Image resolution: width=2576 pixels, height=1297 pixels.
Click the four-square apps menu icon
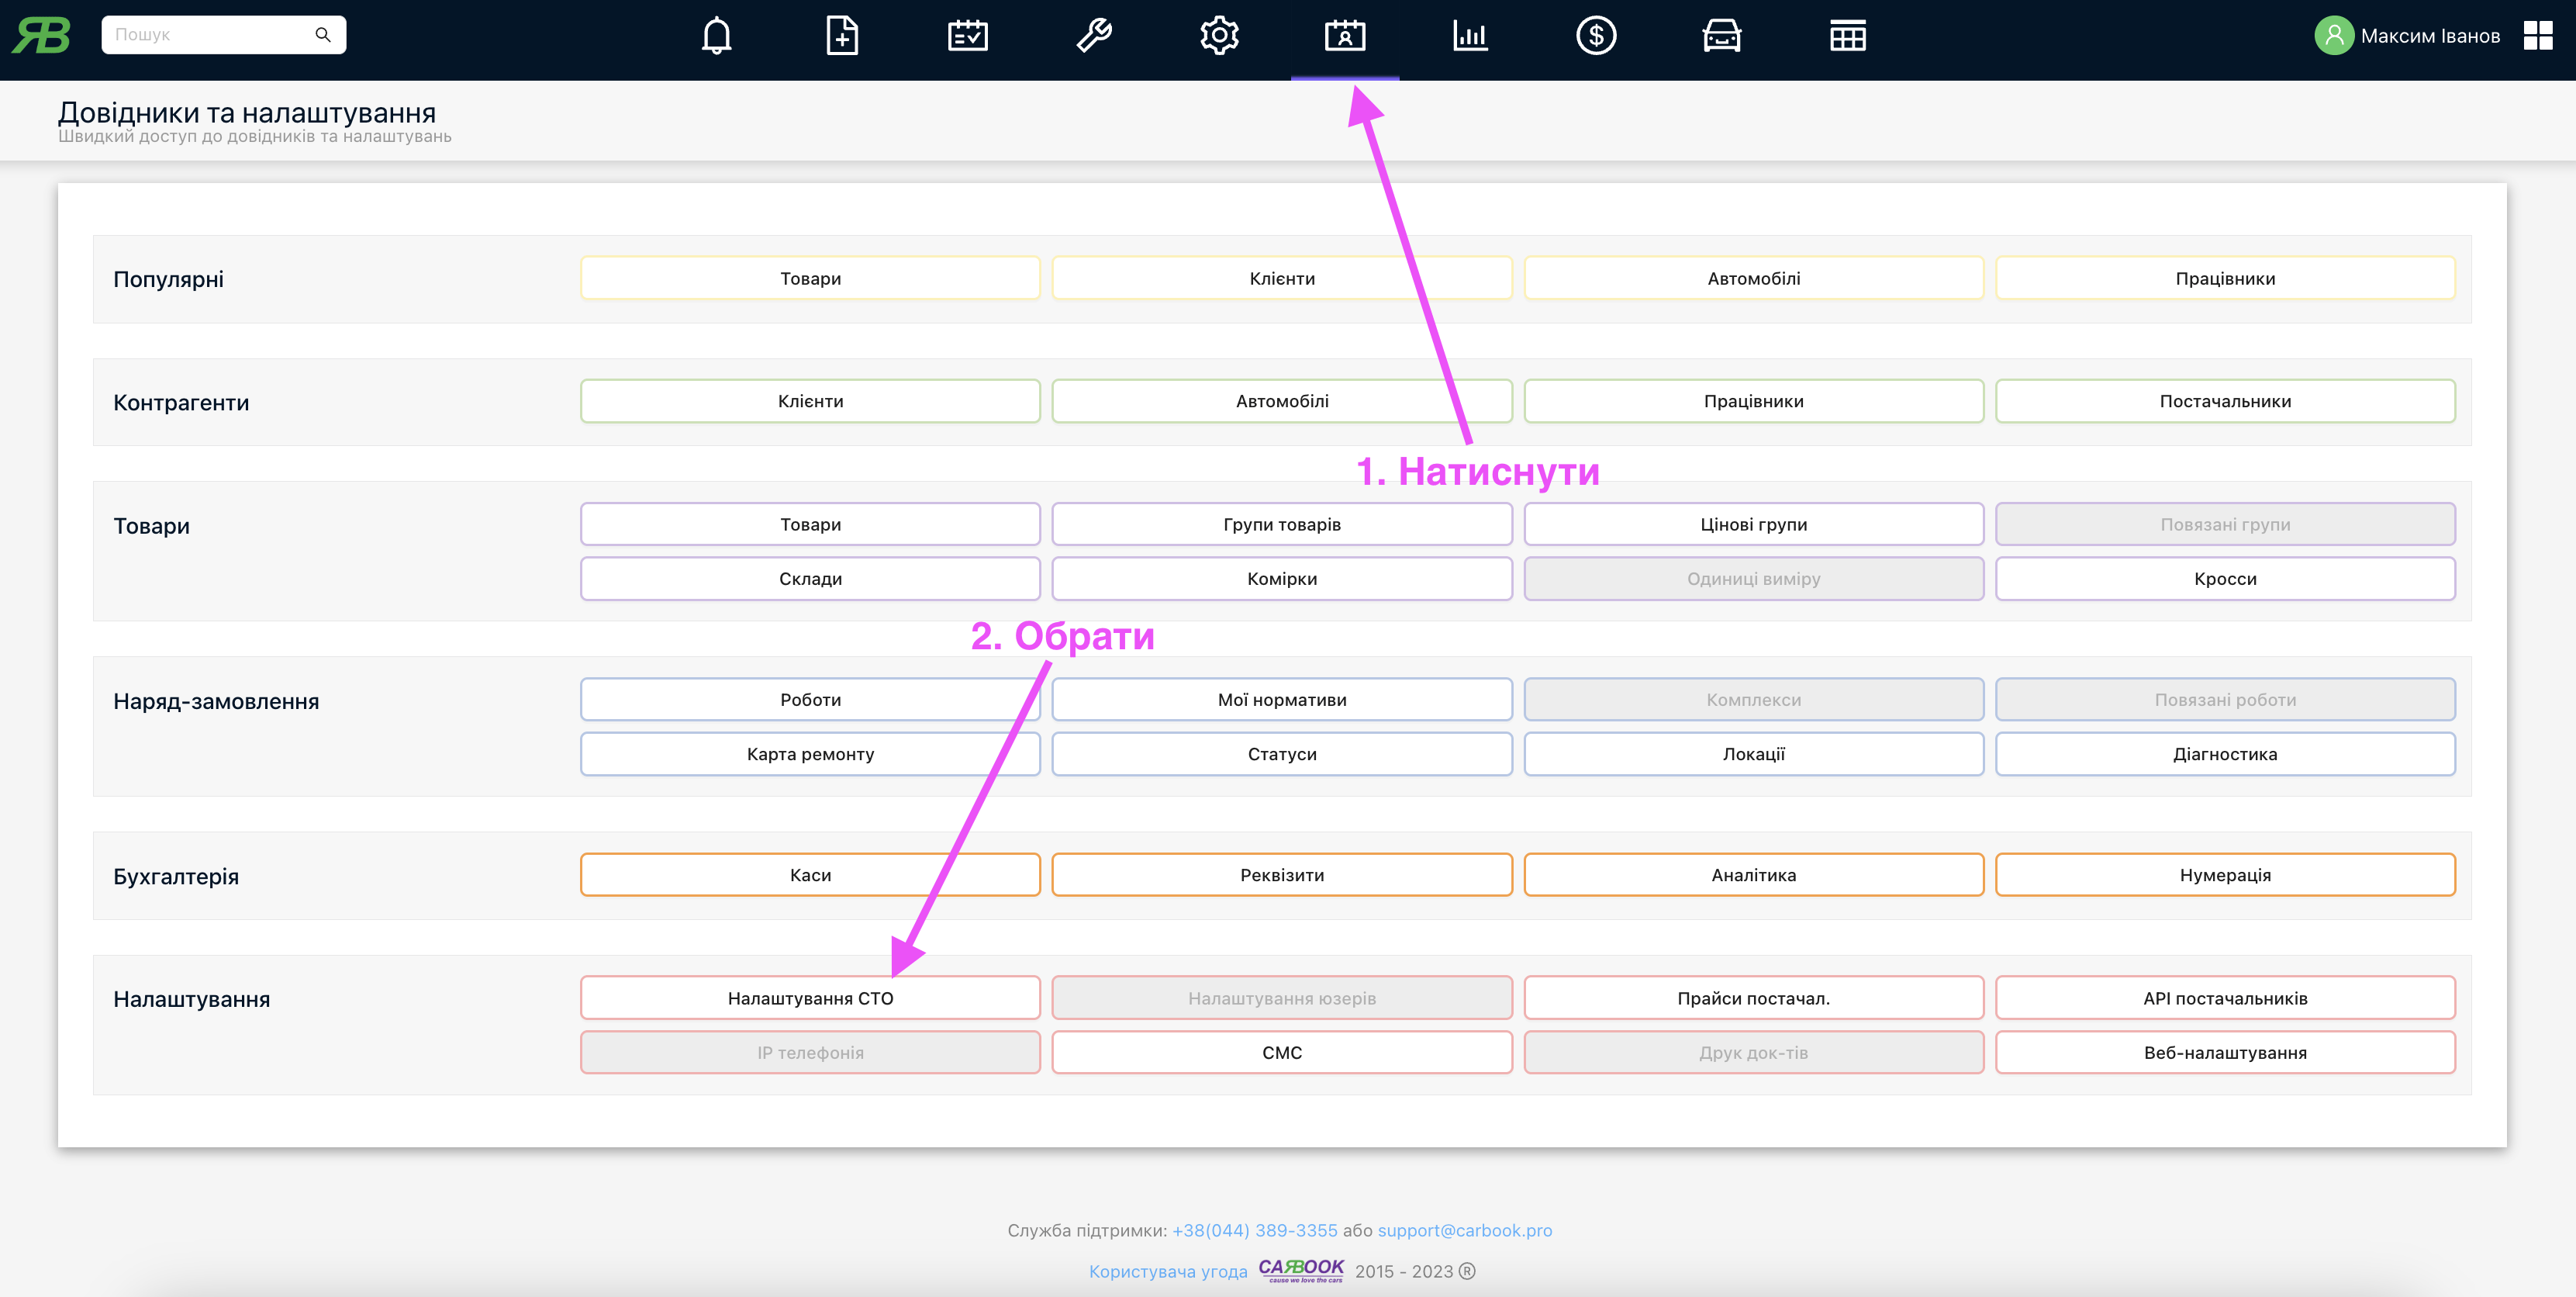pos(2537,36)
